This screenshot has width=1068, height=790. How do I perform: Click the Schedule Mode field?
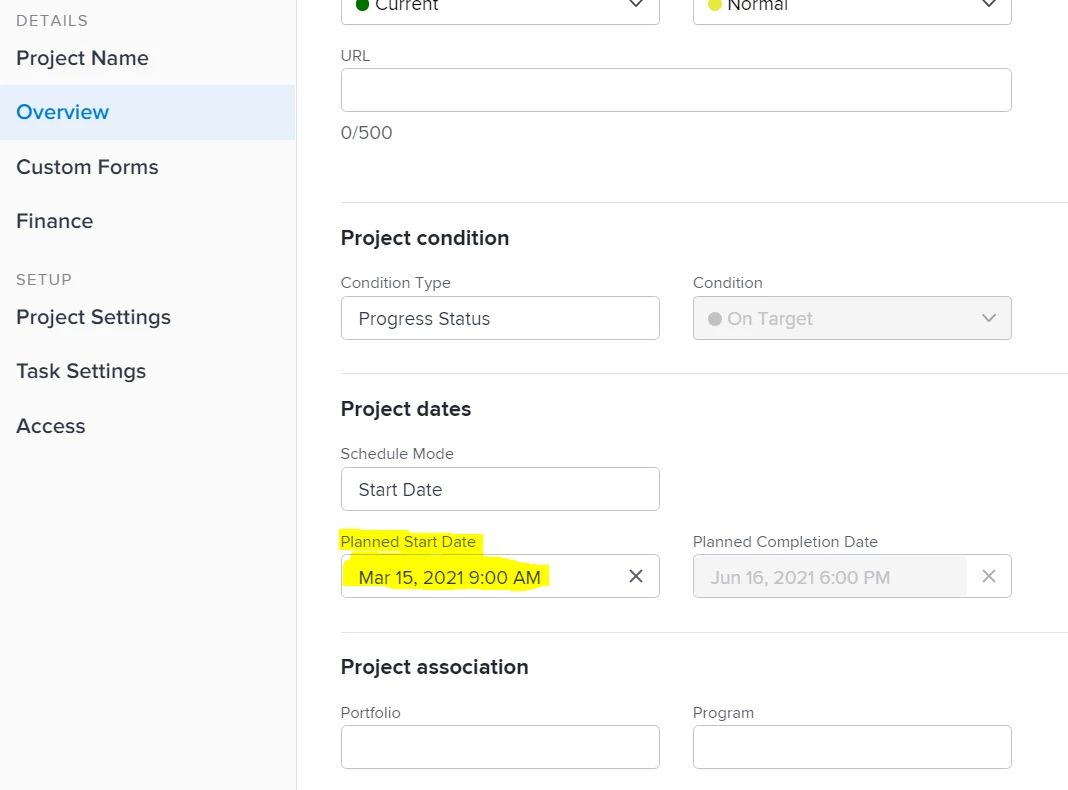499,489
